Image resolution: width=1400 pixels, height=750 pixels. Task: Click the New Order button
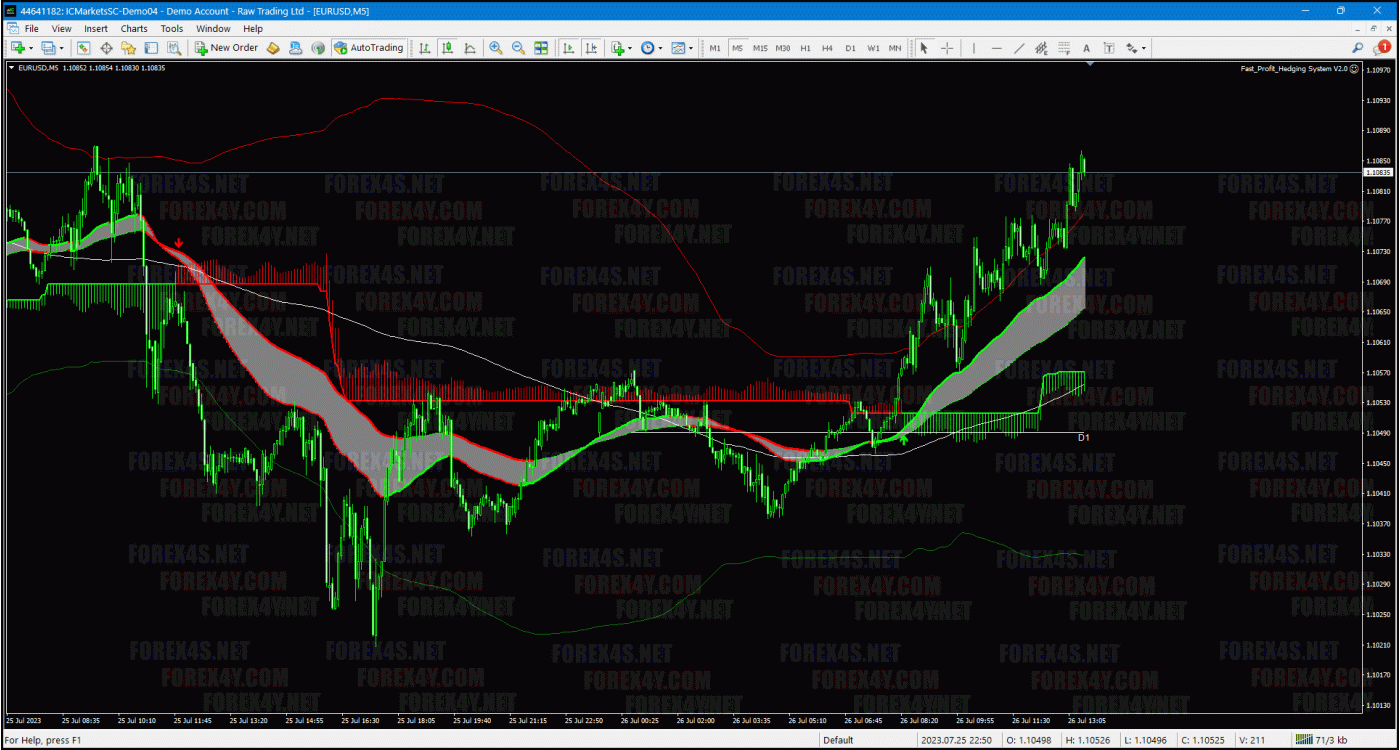click(x=226, y=48)
